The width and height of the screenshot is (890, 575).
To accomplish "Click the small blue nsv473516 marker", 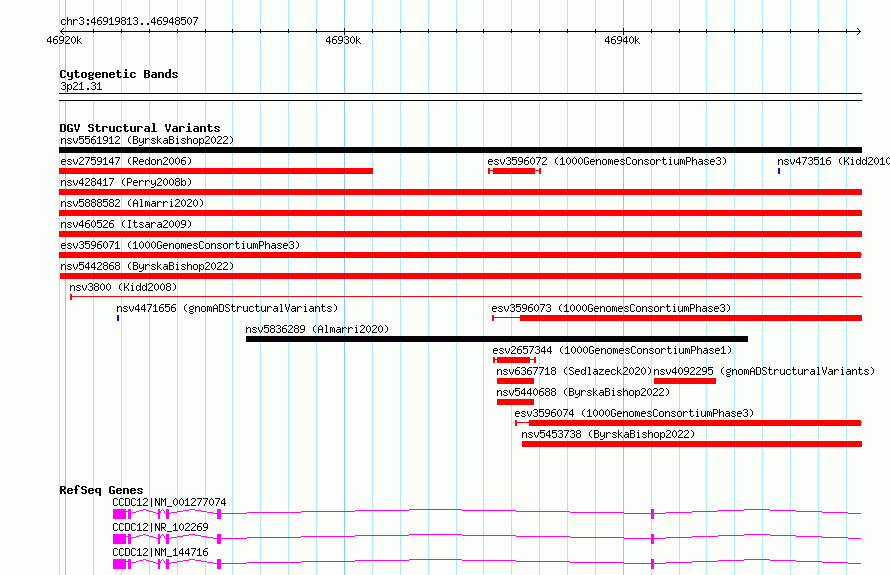I will (779, 171).
